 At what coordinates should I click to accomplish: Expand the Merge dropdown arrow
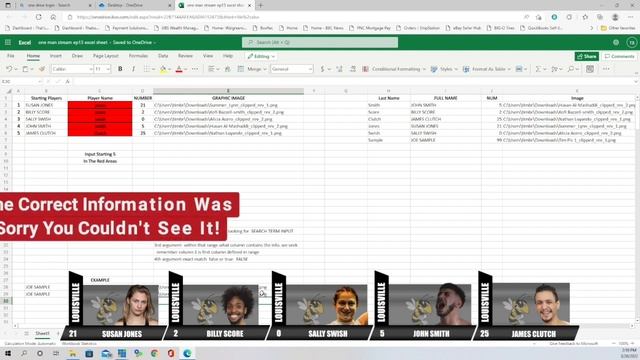tap(264, 69)
